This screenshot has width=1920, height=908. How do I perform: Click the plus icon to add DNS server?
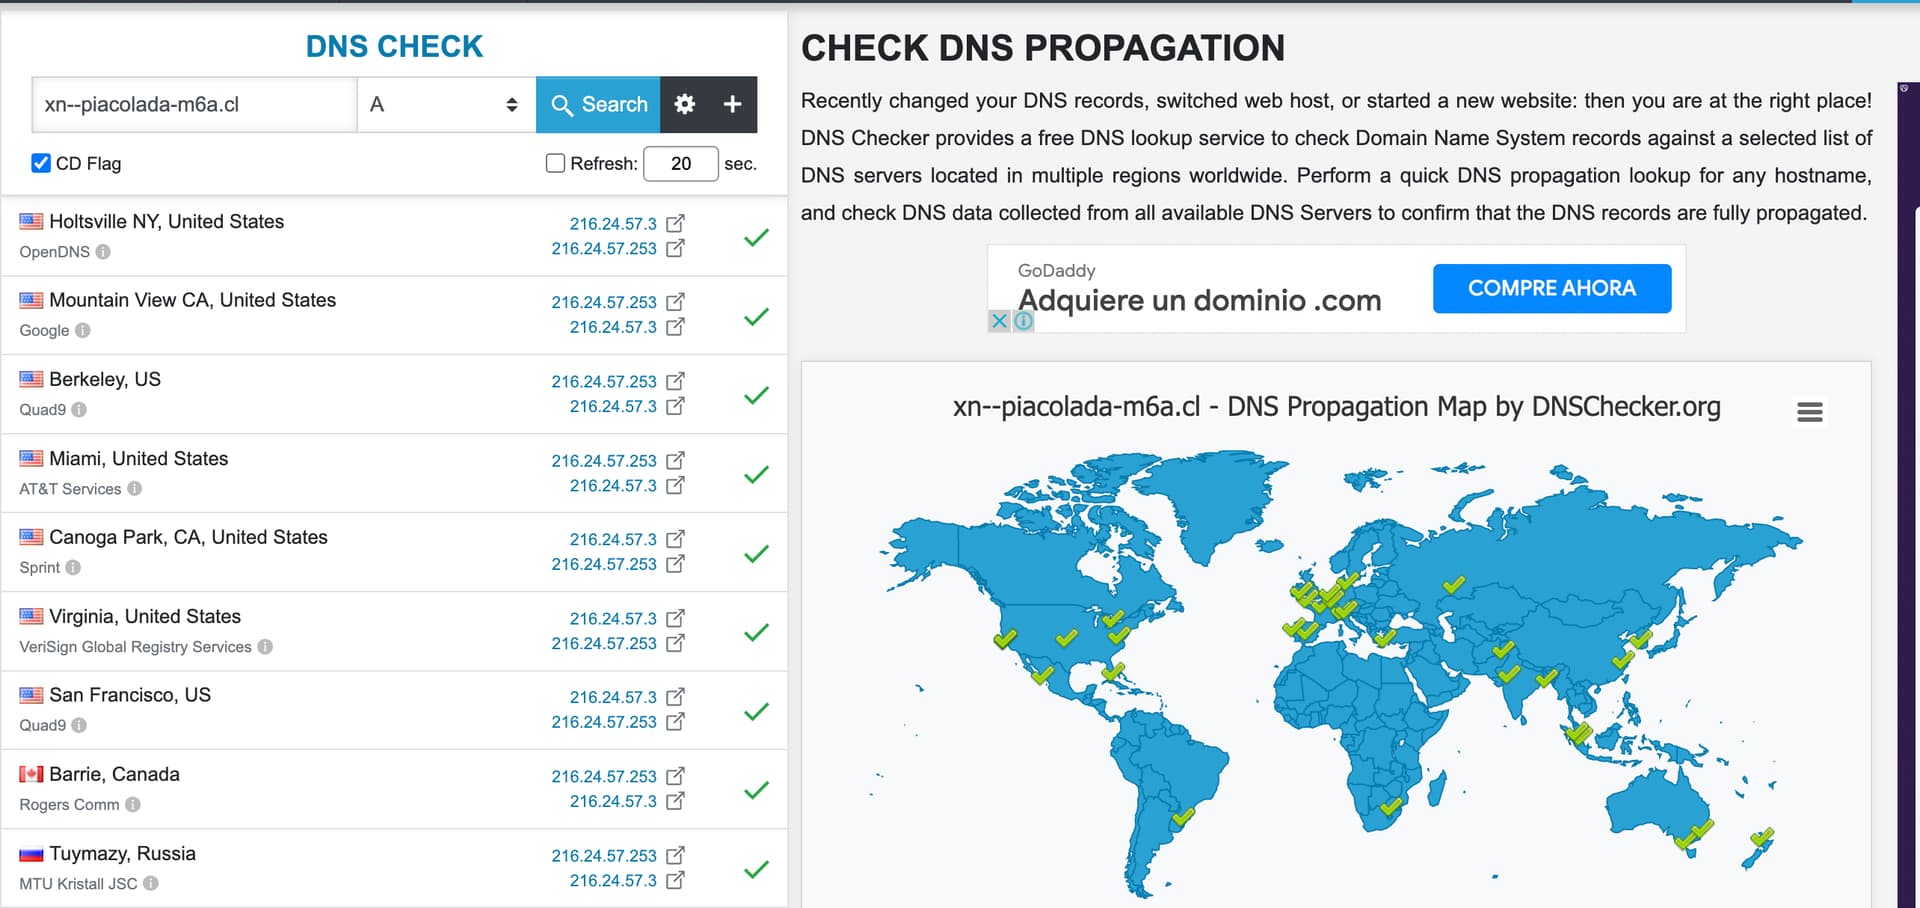pyautogui.click(x=732, y=104)
